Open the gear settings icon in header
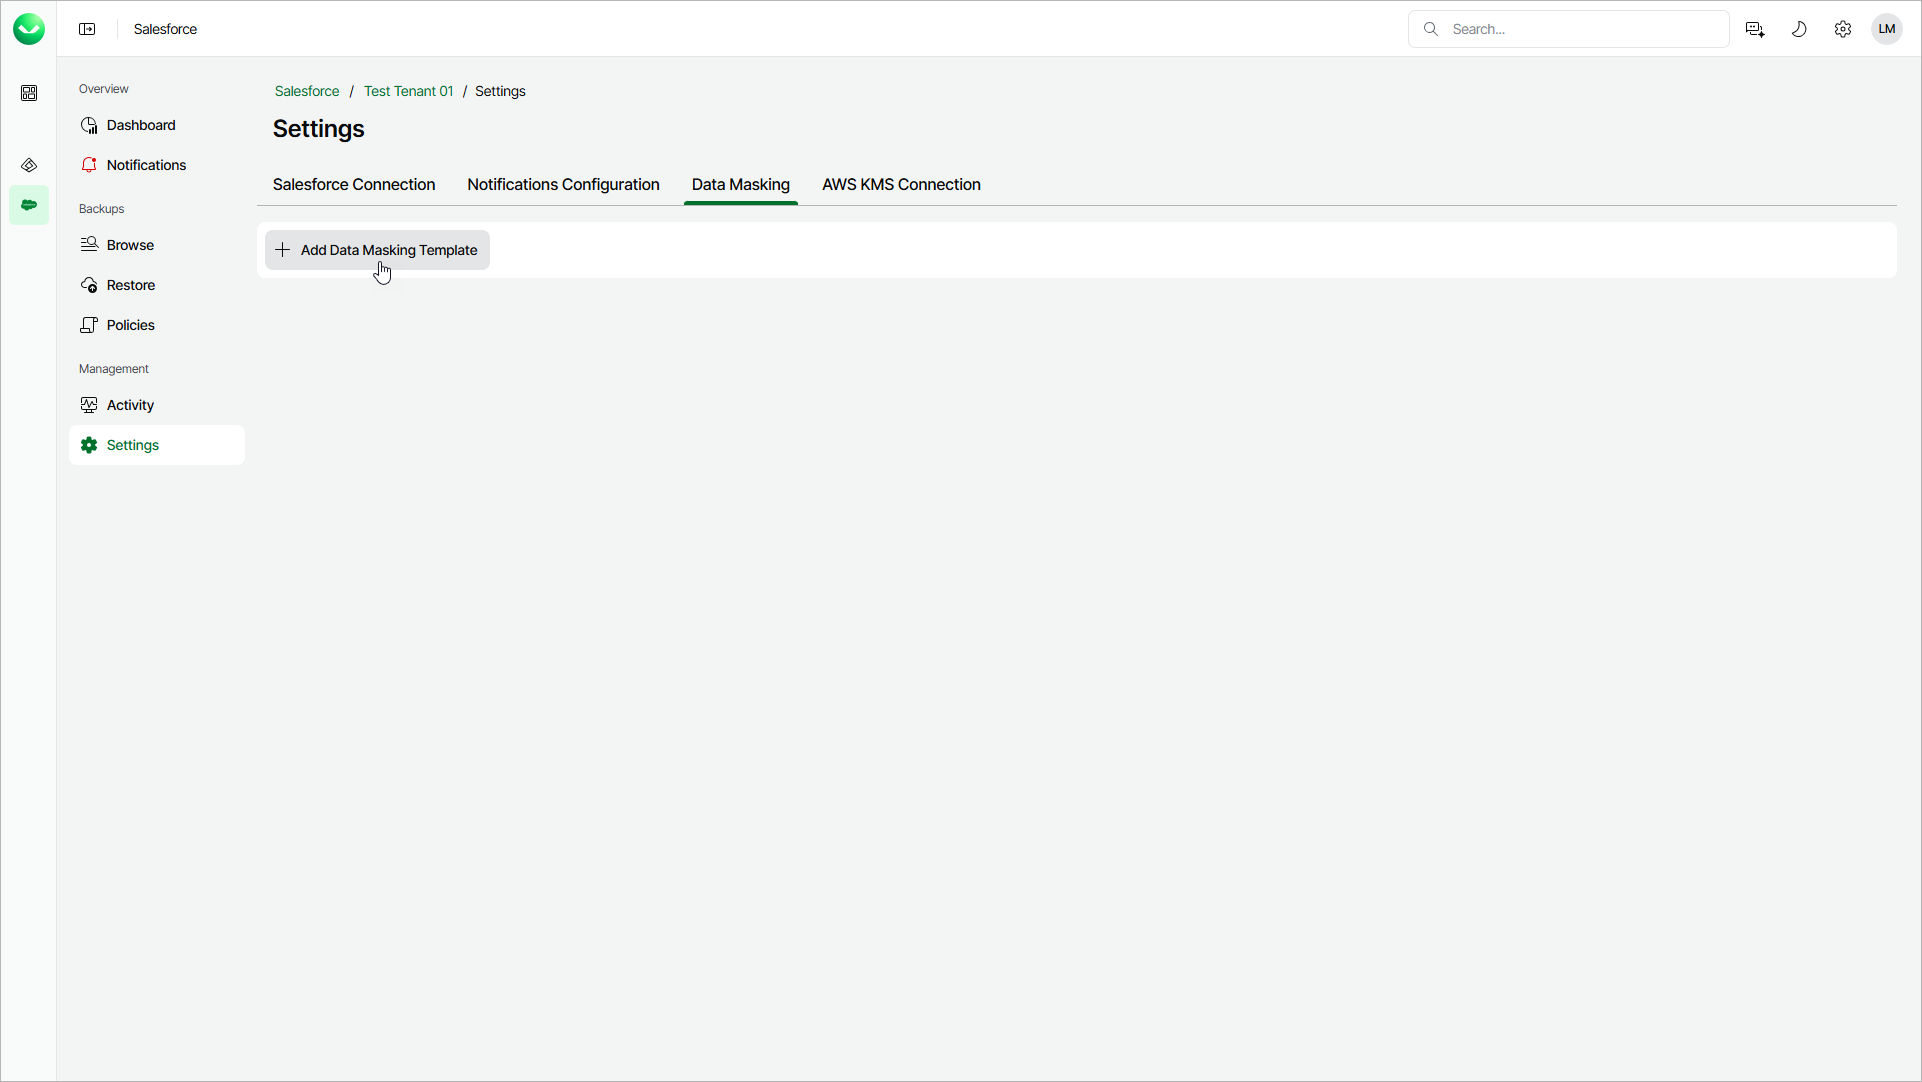 click(1843, 29)
